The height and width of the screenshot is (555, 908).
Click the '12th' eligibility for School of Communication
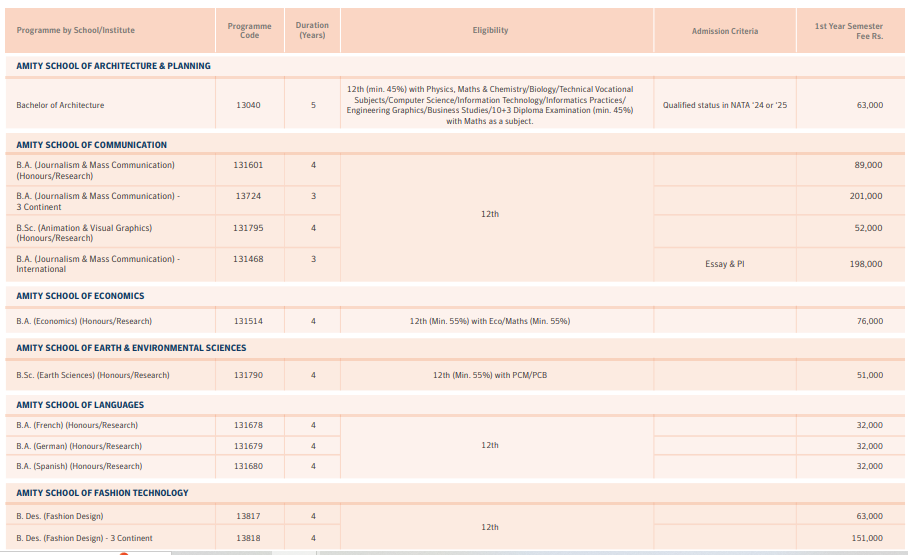click(490, 214)
